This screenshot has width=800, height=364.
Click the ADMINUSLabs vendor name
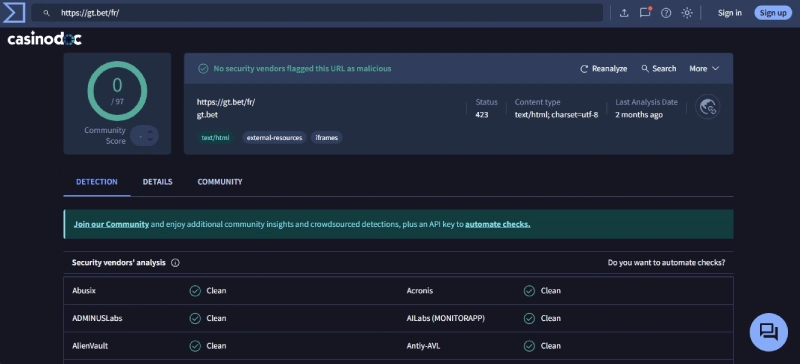[97, 319]
